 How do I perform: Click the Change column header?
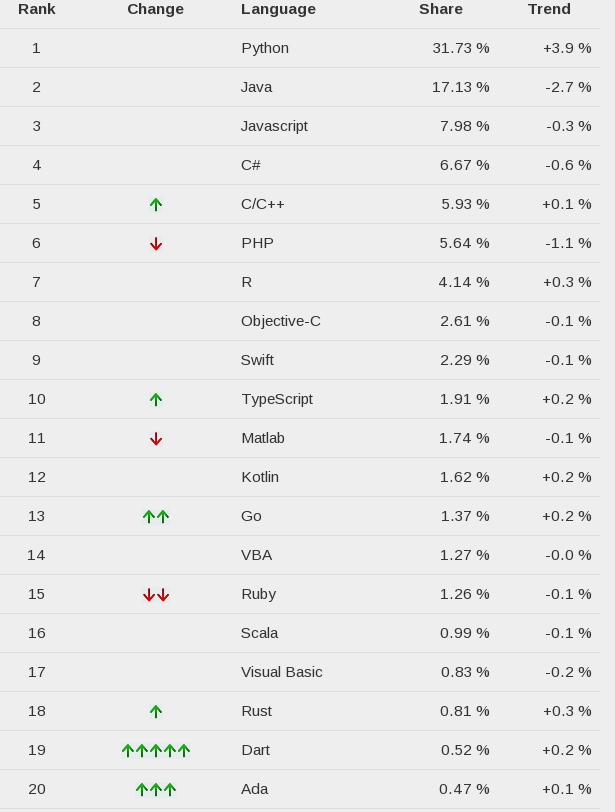155,9
